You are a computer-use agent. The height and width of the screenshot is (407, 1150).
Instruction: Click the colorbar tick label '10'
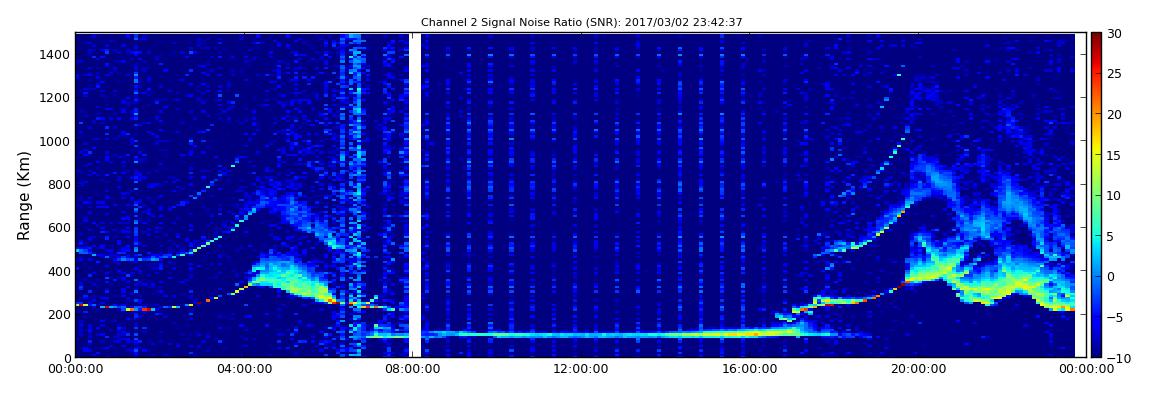[x=1114, y=196]
